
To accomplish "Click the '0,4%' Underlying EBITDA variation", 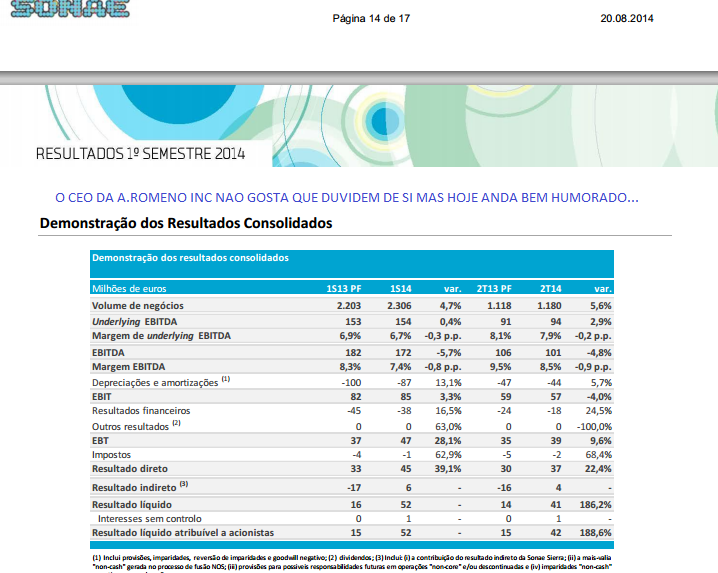I will point(450,322).
